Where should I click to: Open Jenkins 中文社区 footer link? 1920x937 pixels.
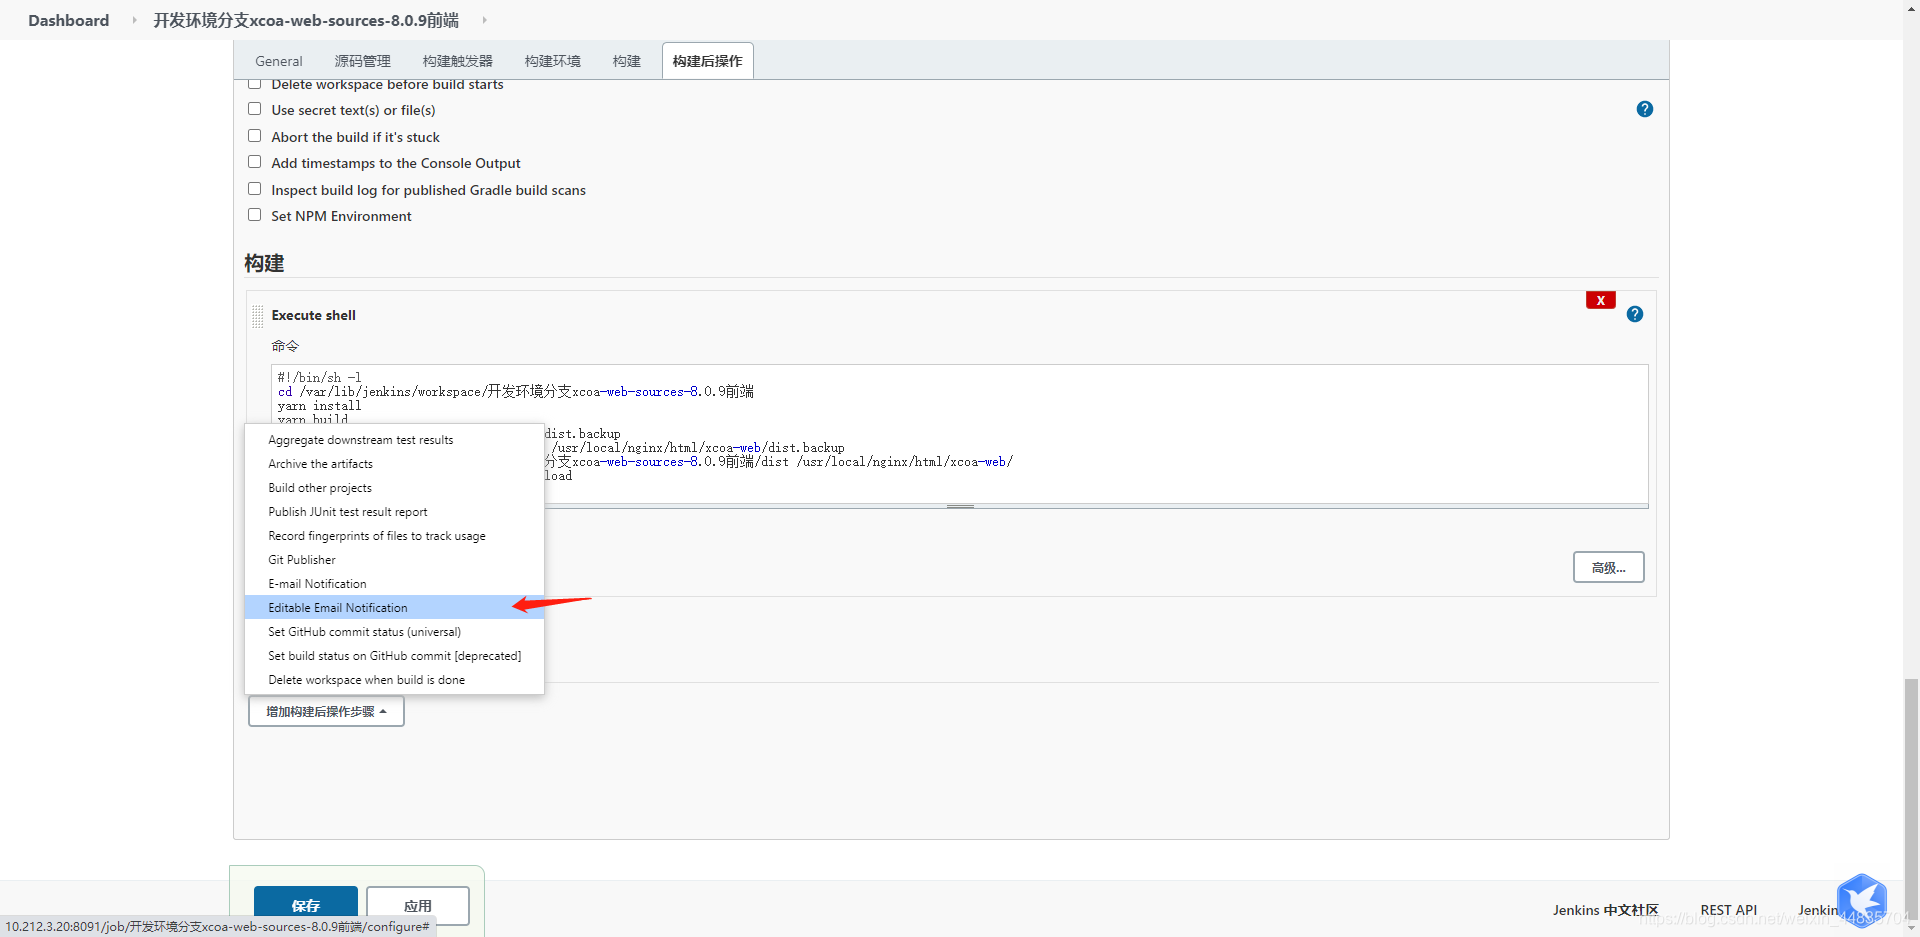pyautogui.click(x=1605, y=910)
